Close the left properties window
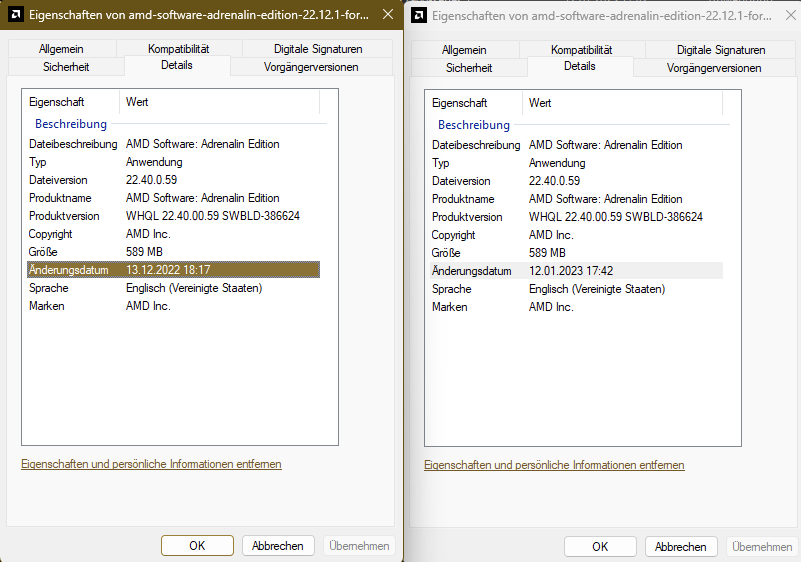 point(388,14)
